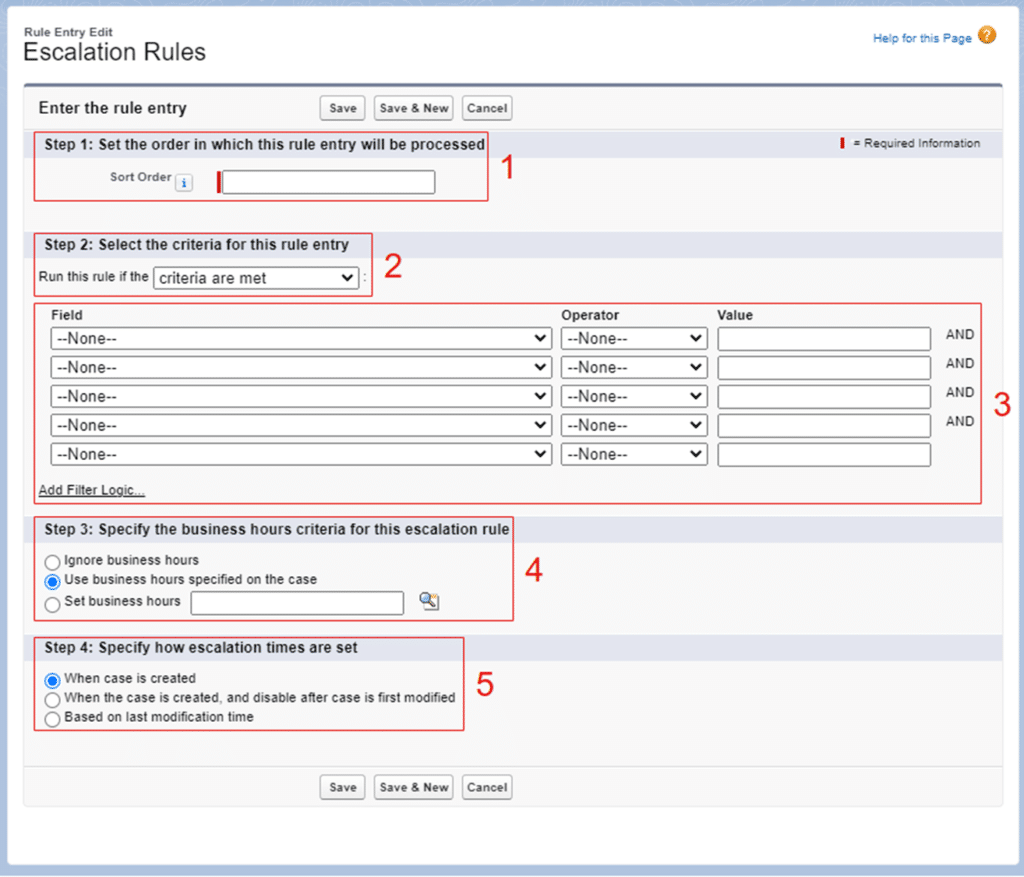Open the first Operator dropdown
1024x877 pixels.
click(x=634, y=339)
